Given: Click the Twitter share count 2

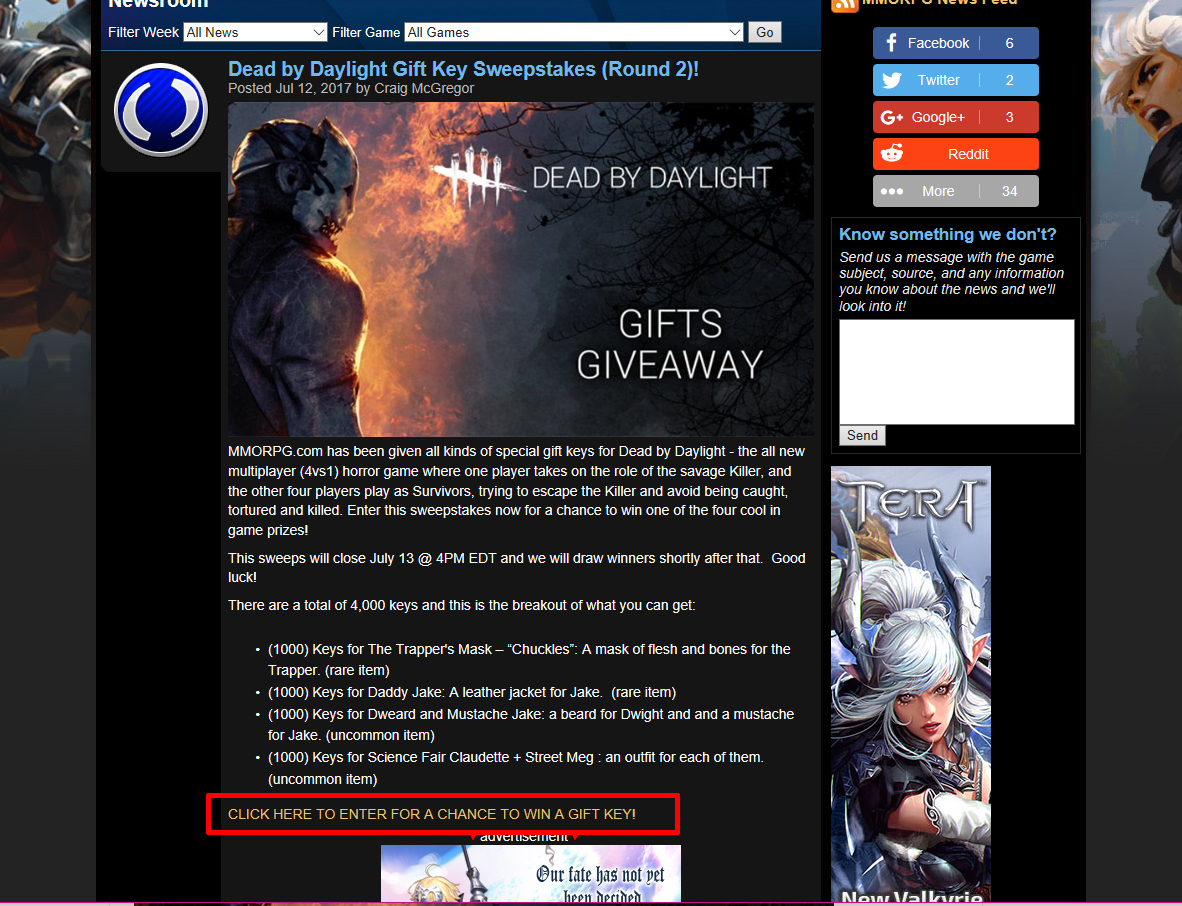Looking at the screenshot, I should pyautogui.click(x=1009, y=80).
